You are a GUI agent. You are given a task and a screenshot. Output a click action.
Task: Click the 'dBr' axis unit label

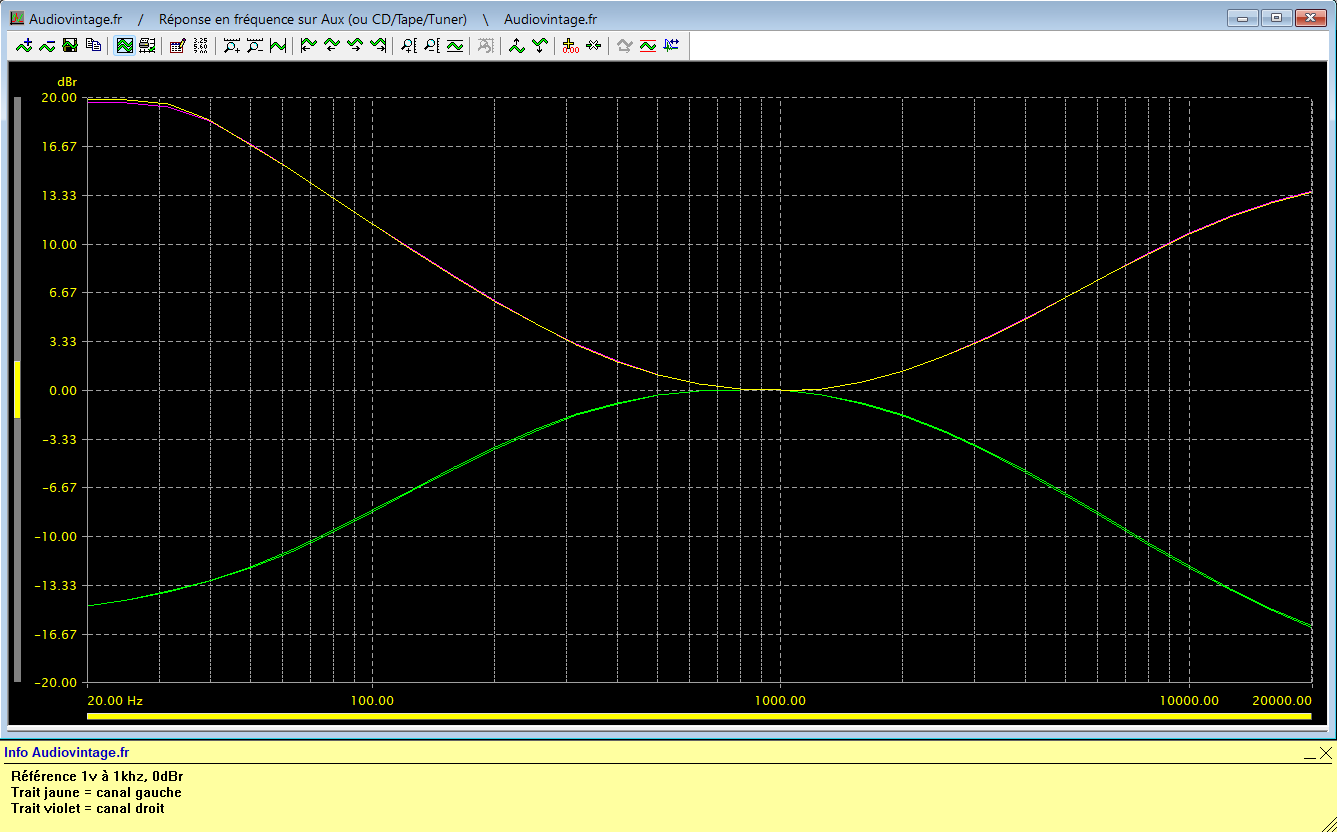pos(66,81)
